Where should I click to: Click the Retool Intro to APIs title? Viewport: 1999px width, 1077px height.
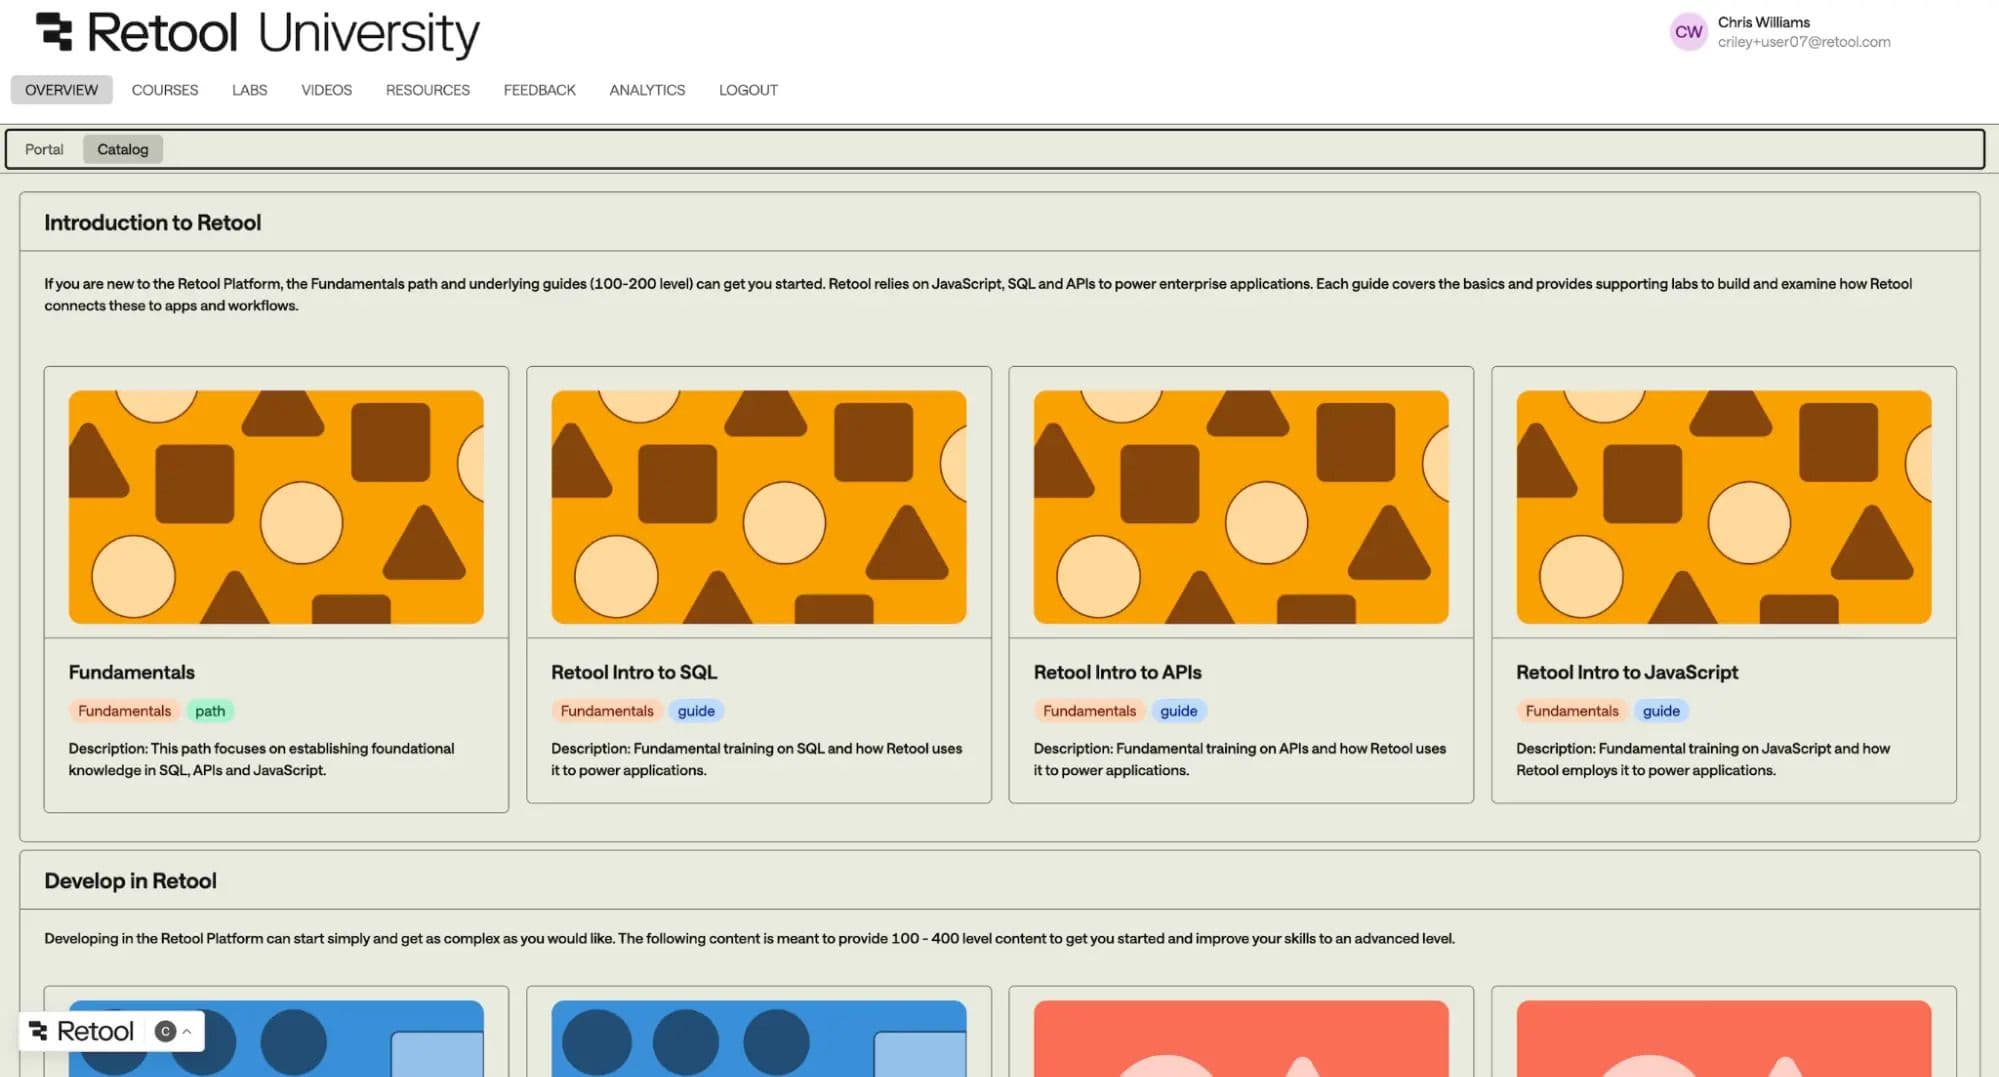[x=1117, y=672]
